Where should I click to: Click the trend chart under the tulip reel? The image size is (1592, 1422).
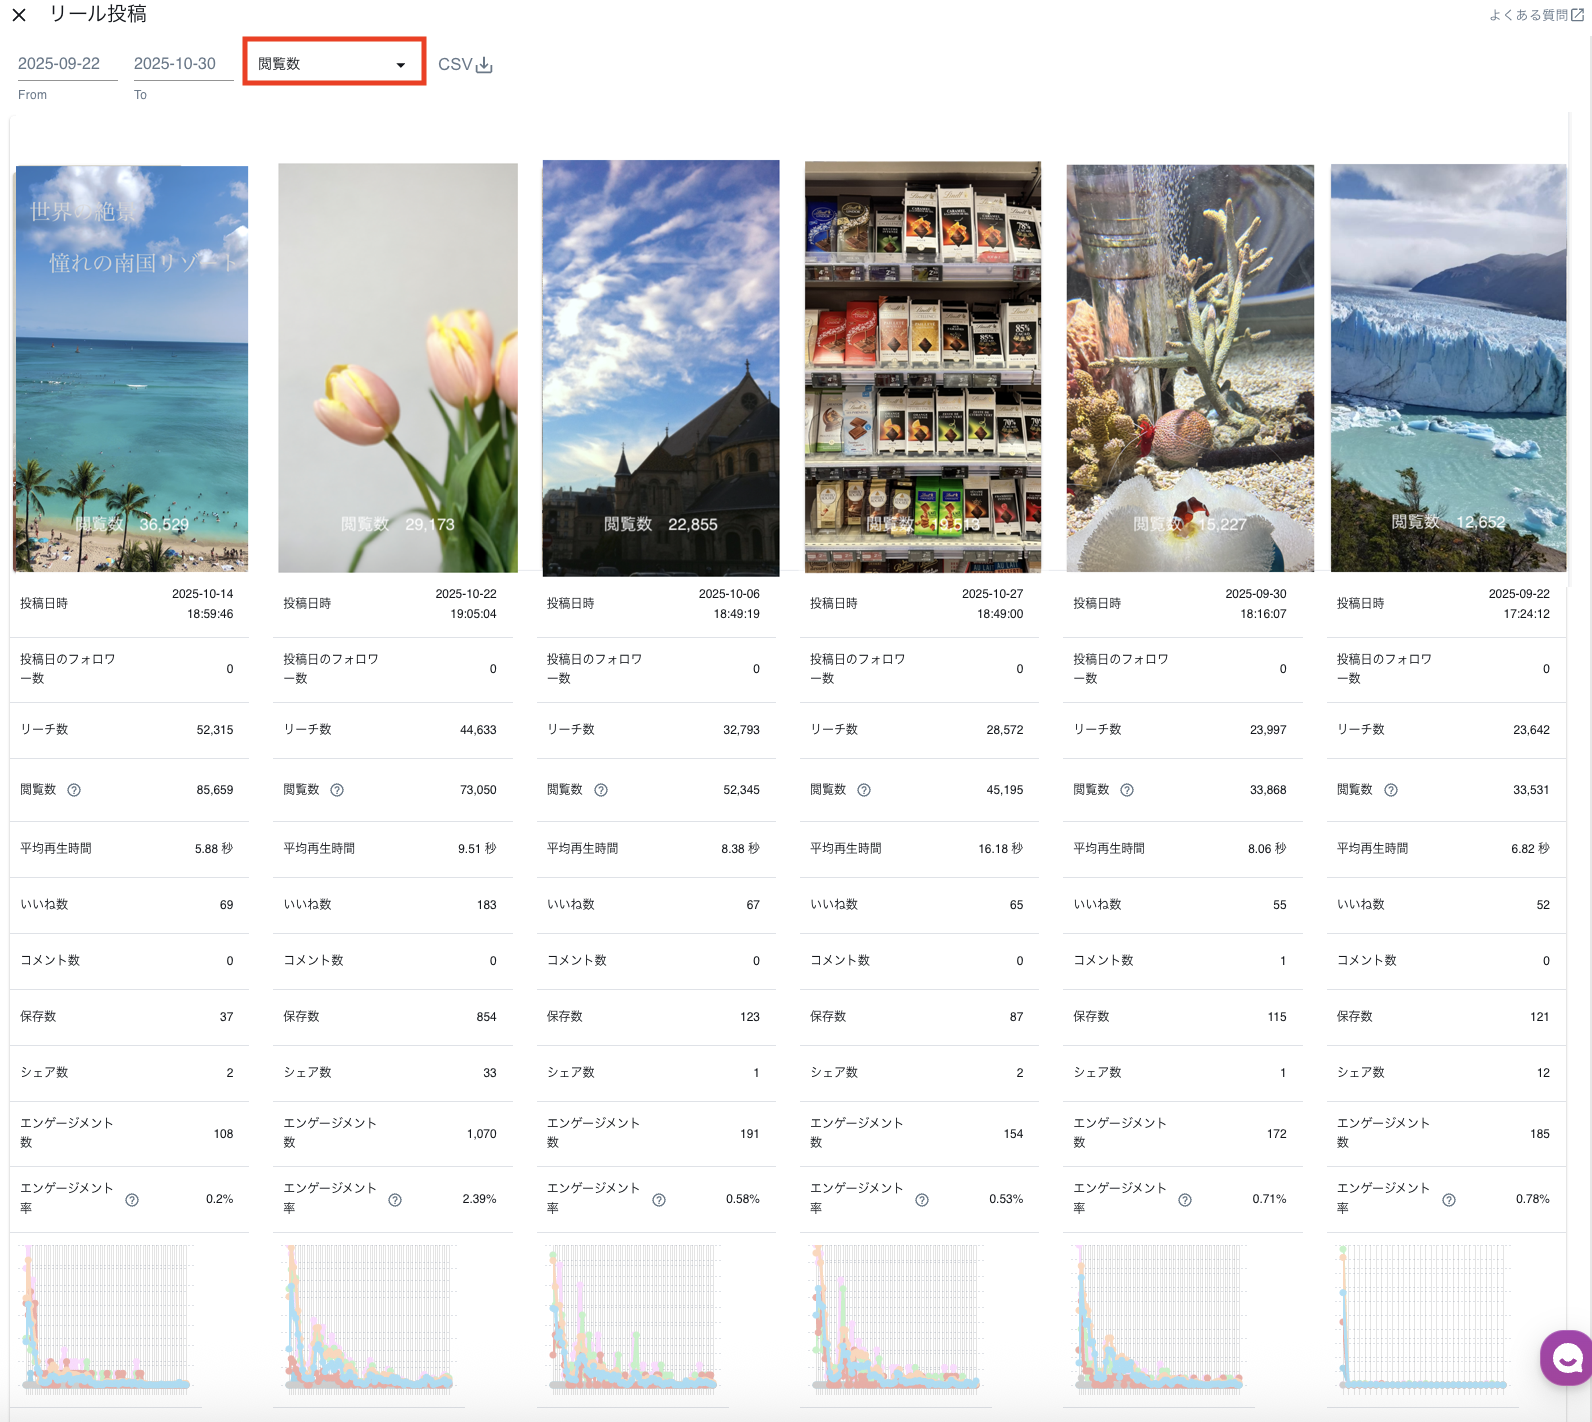coord(370,1318)
